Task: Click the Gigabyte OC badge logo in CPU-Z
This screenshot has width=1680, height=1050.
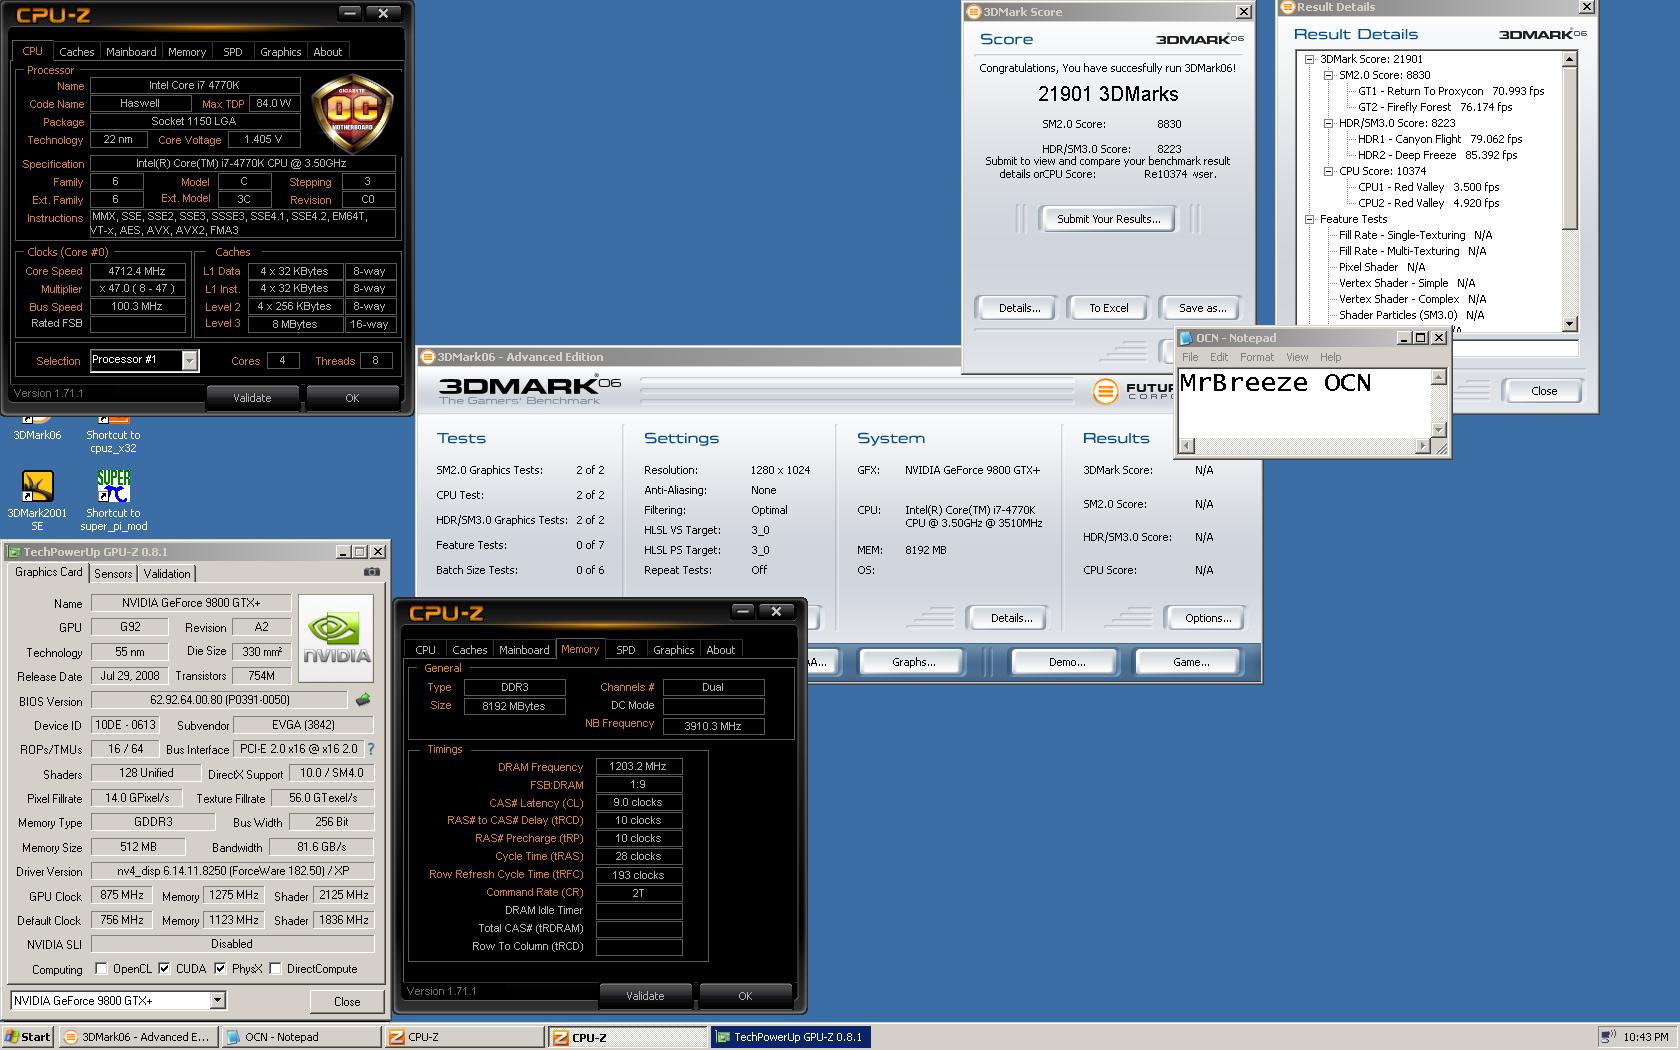Action: tap(352, 115)
